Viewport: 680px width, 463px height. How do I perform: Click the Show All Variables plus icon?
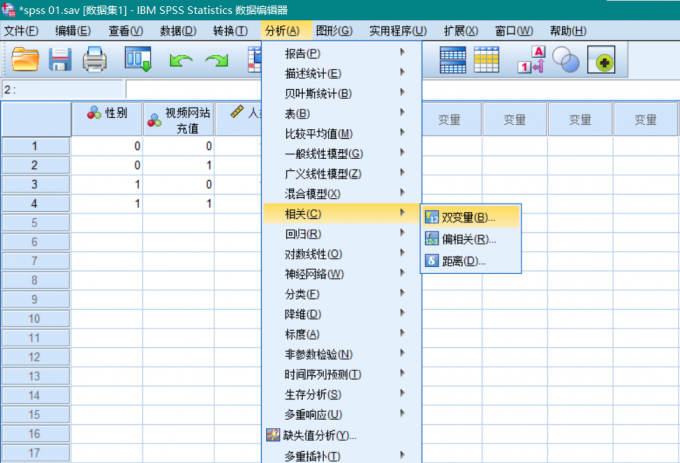click(601, 60)
